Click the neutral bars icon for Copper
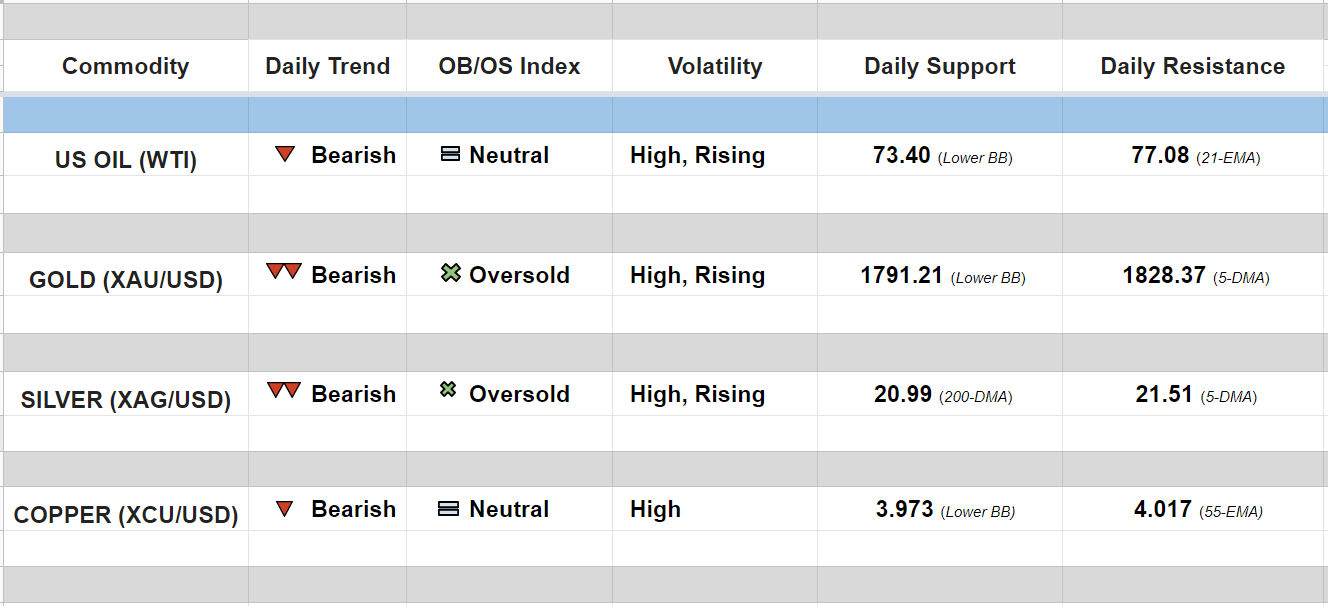 449,509
